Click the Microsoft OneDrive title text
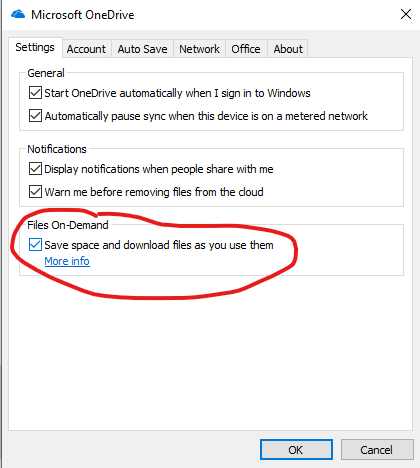Screen dimensions: 420x468 coord(83,15)
